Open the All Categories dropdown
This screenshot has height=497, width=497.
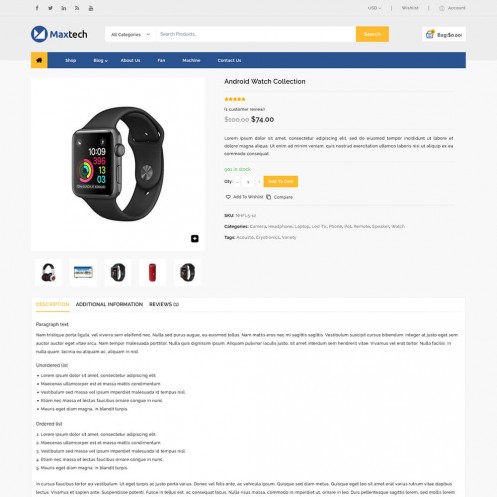[130, 34]
